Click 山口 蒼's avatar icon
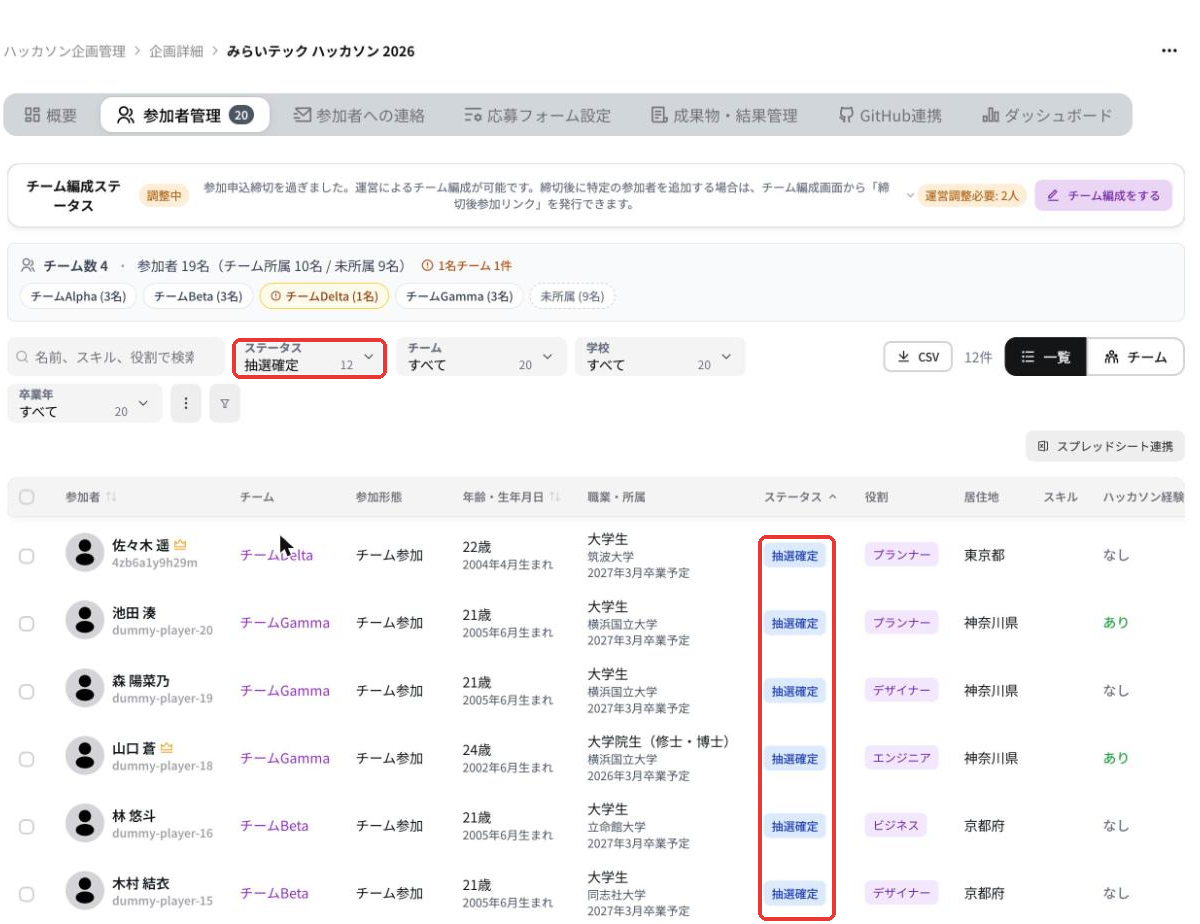 click(x=85, y=756)
